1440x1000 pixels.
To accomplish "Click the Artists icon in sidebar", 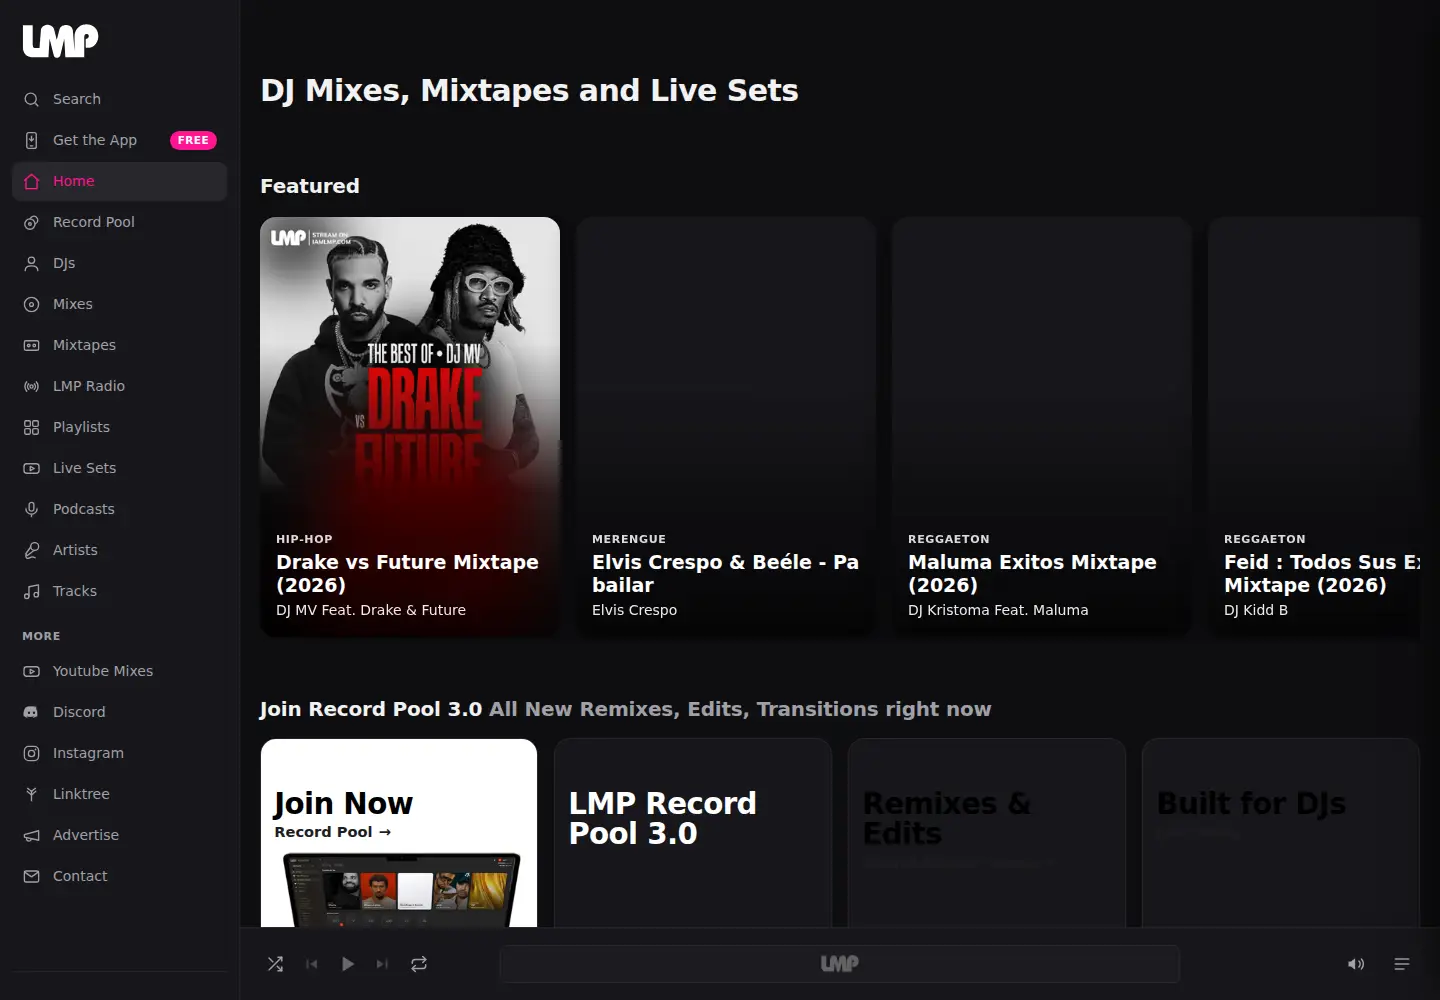I will click(x=32, y=550).
